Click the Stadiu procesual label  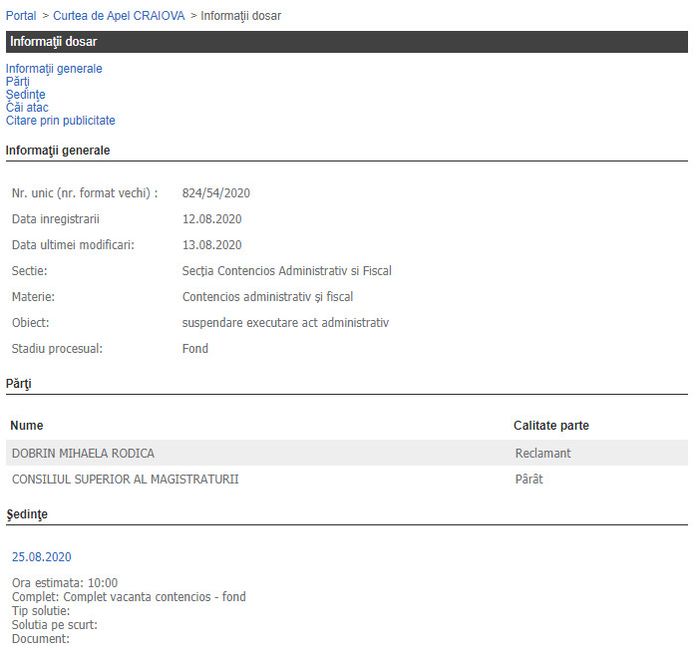(57, 348)
